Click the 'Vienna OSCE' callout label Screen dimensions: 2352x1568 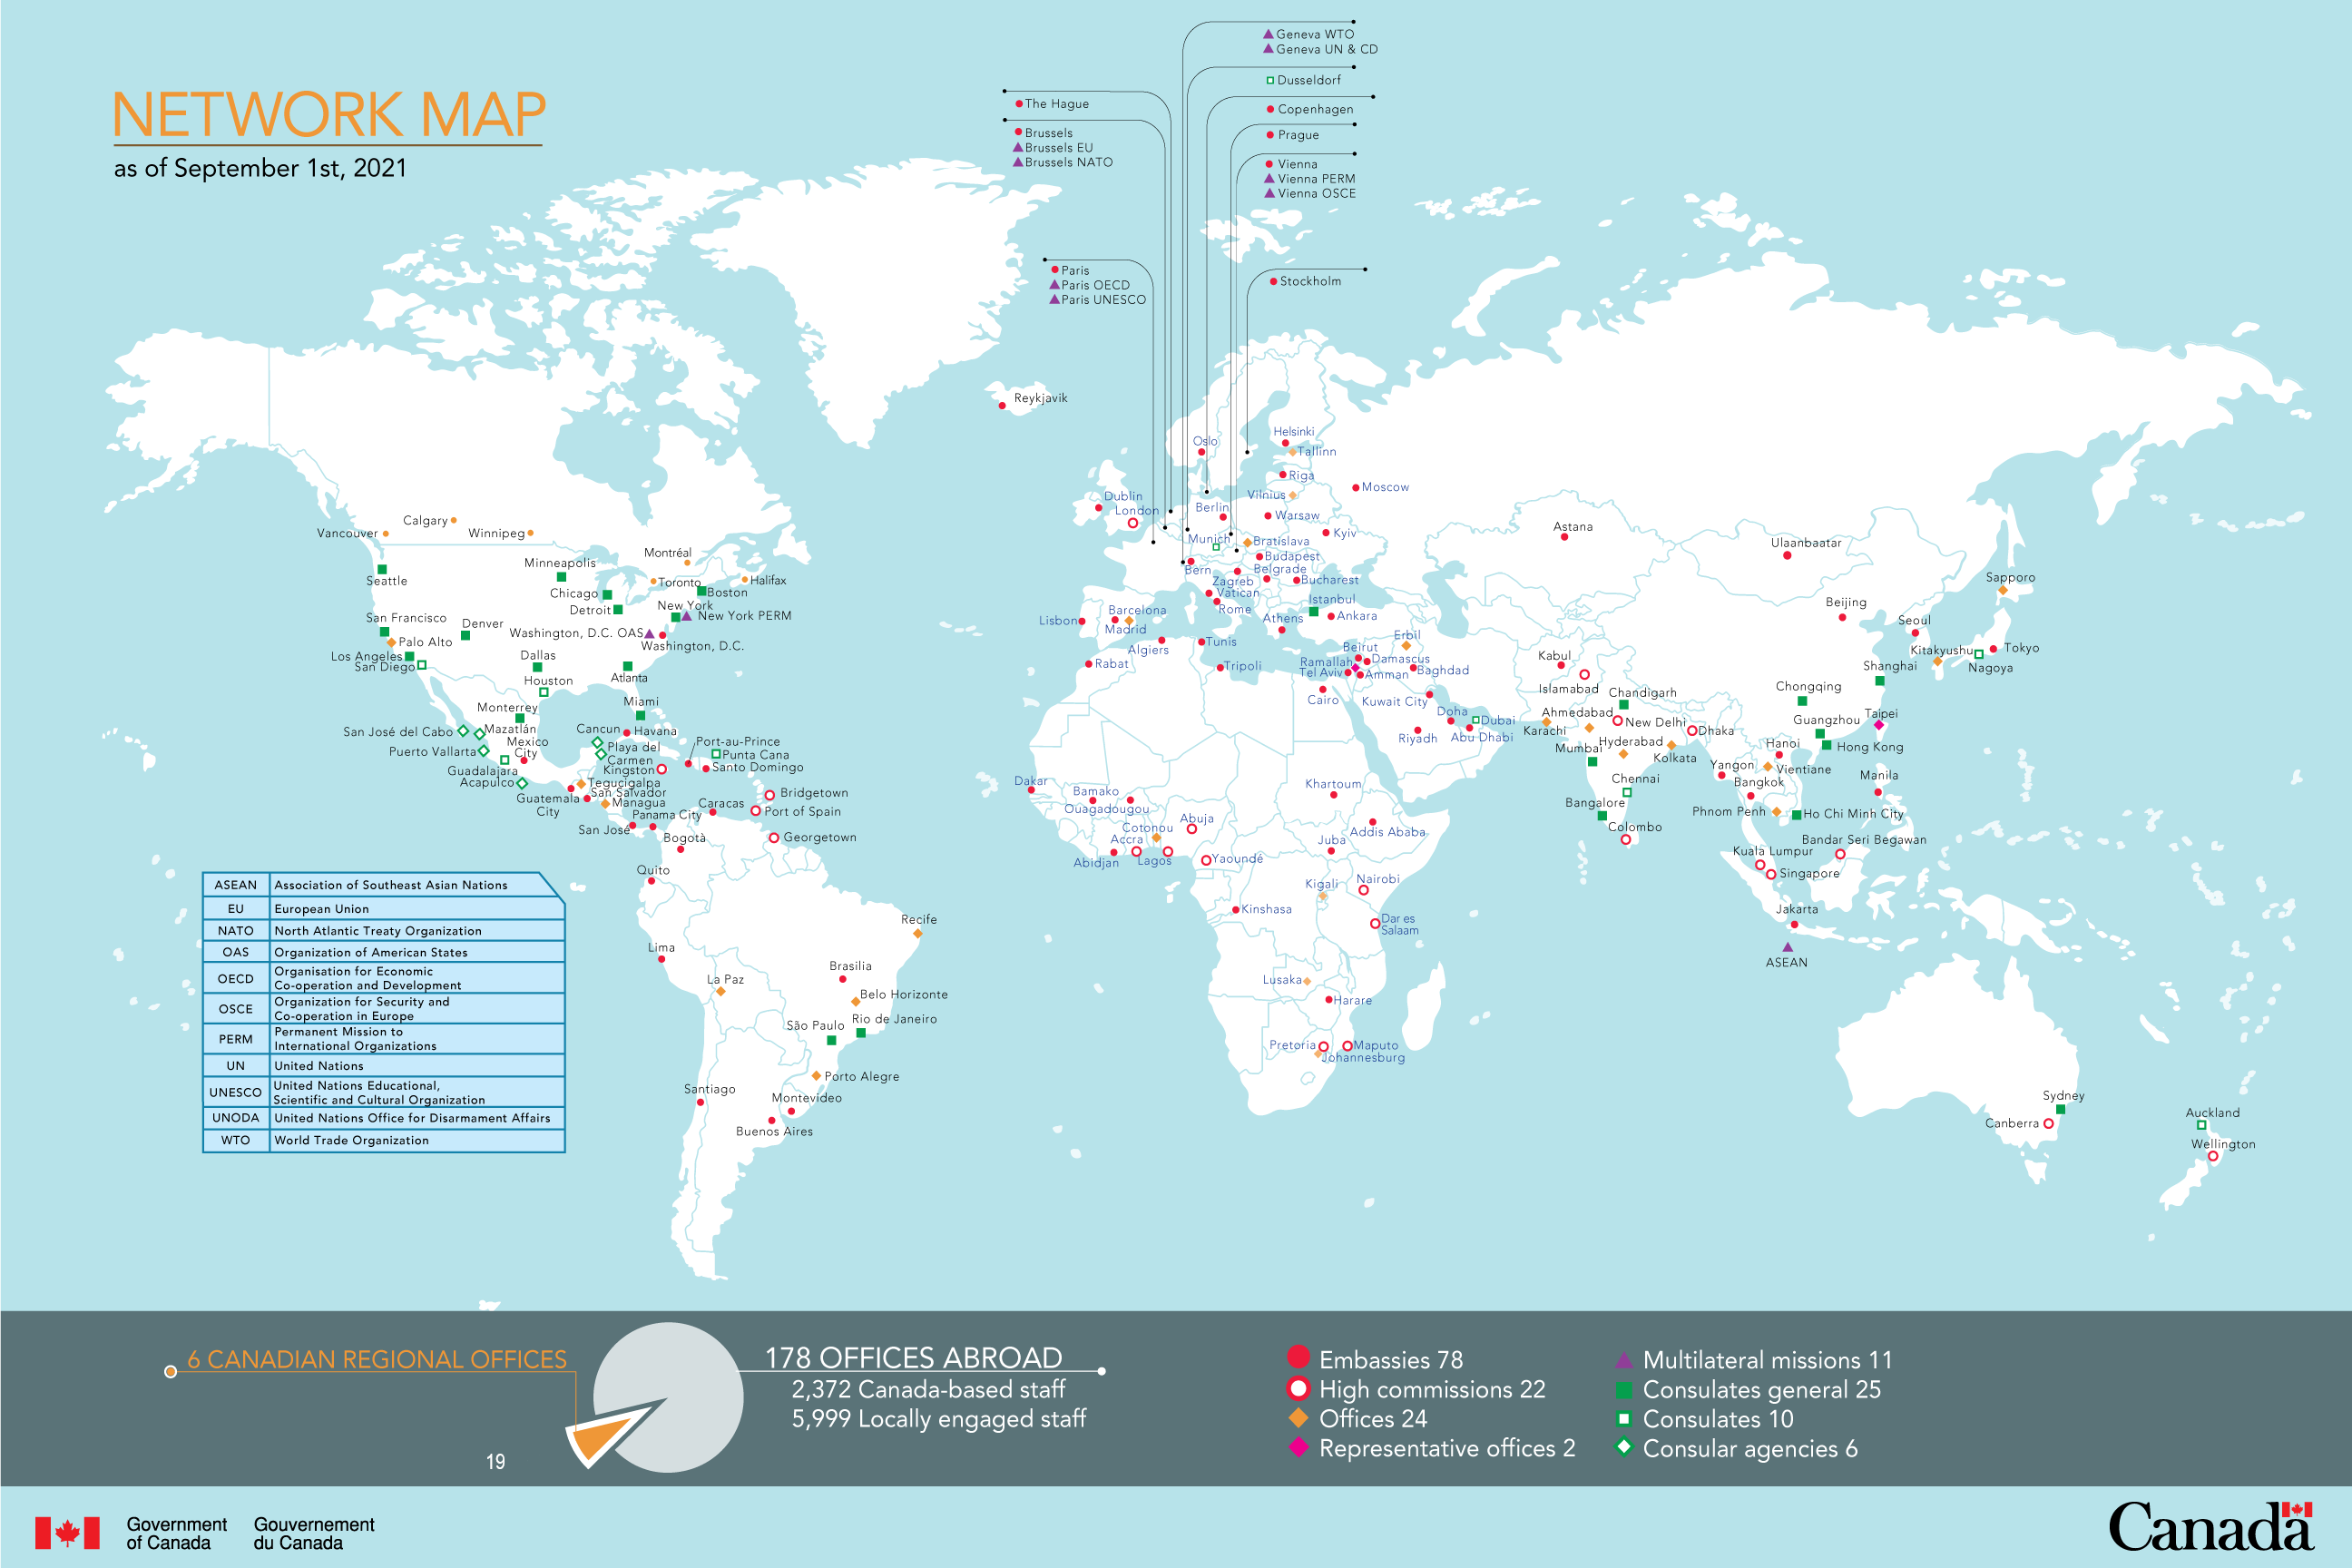coord(1316,193)
